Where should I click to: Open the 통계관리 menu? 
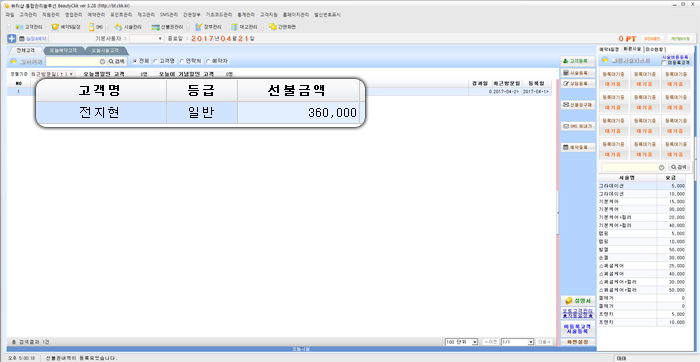coord(245,15)
